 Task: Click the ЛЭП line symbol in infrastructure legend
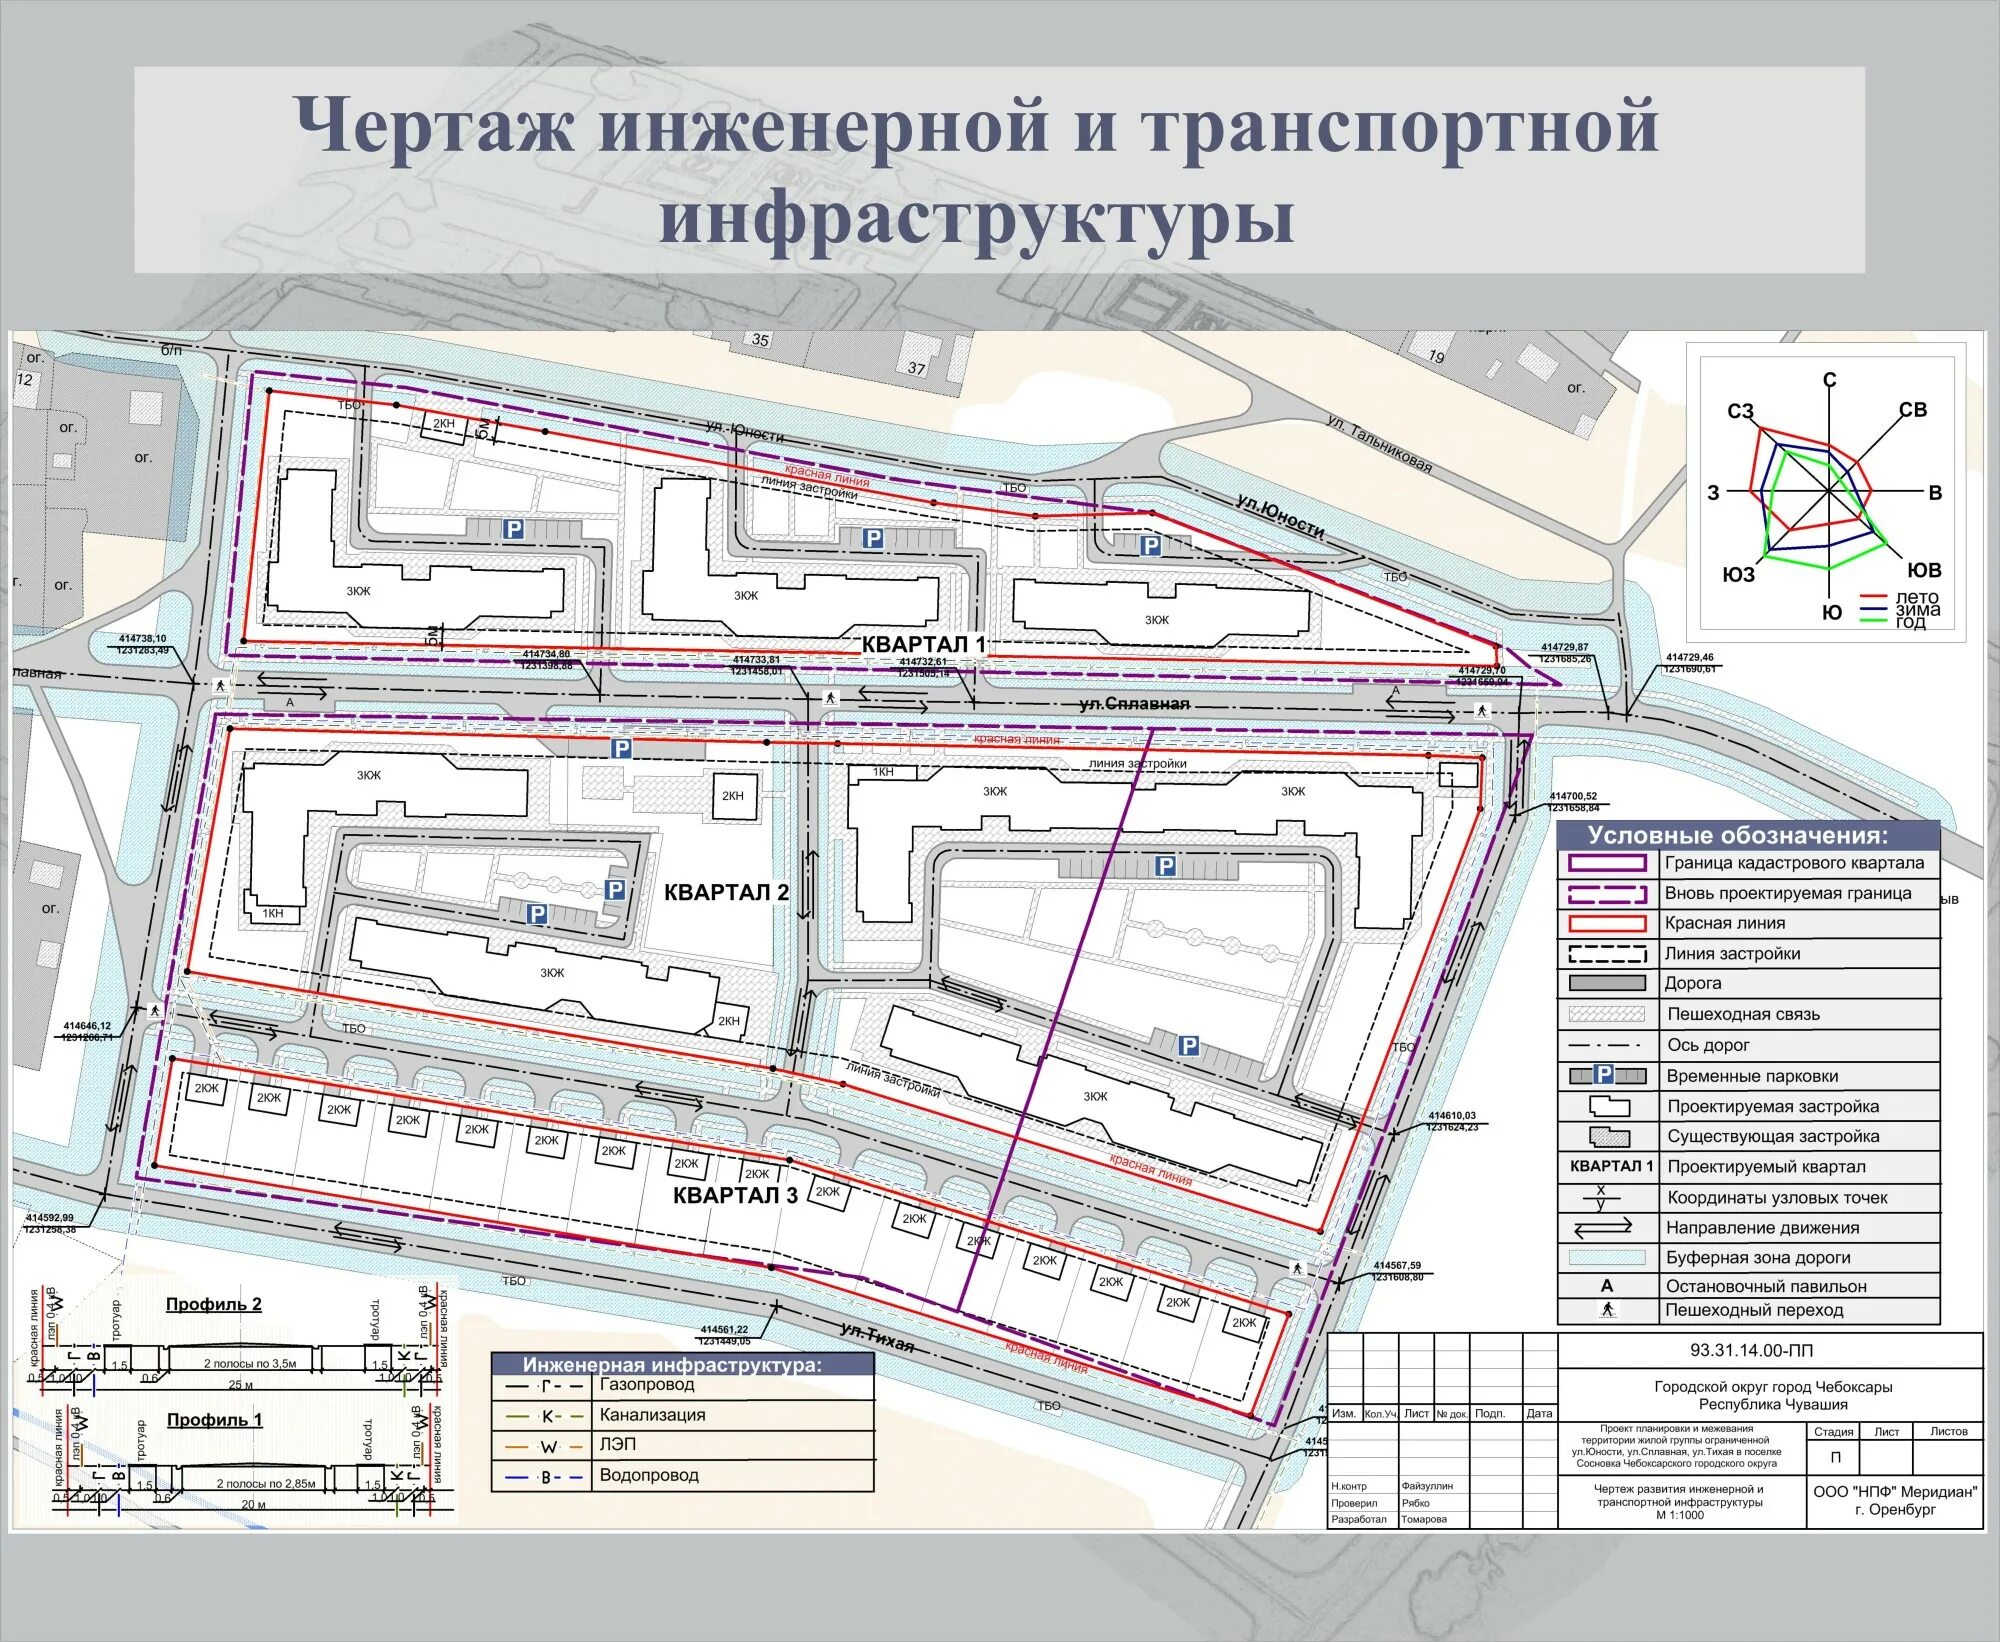tap(545, 1446)
